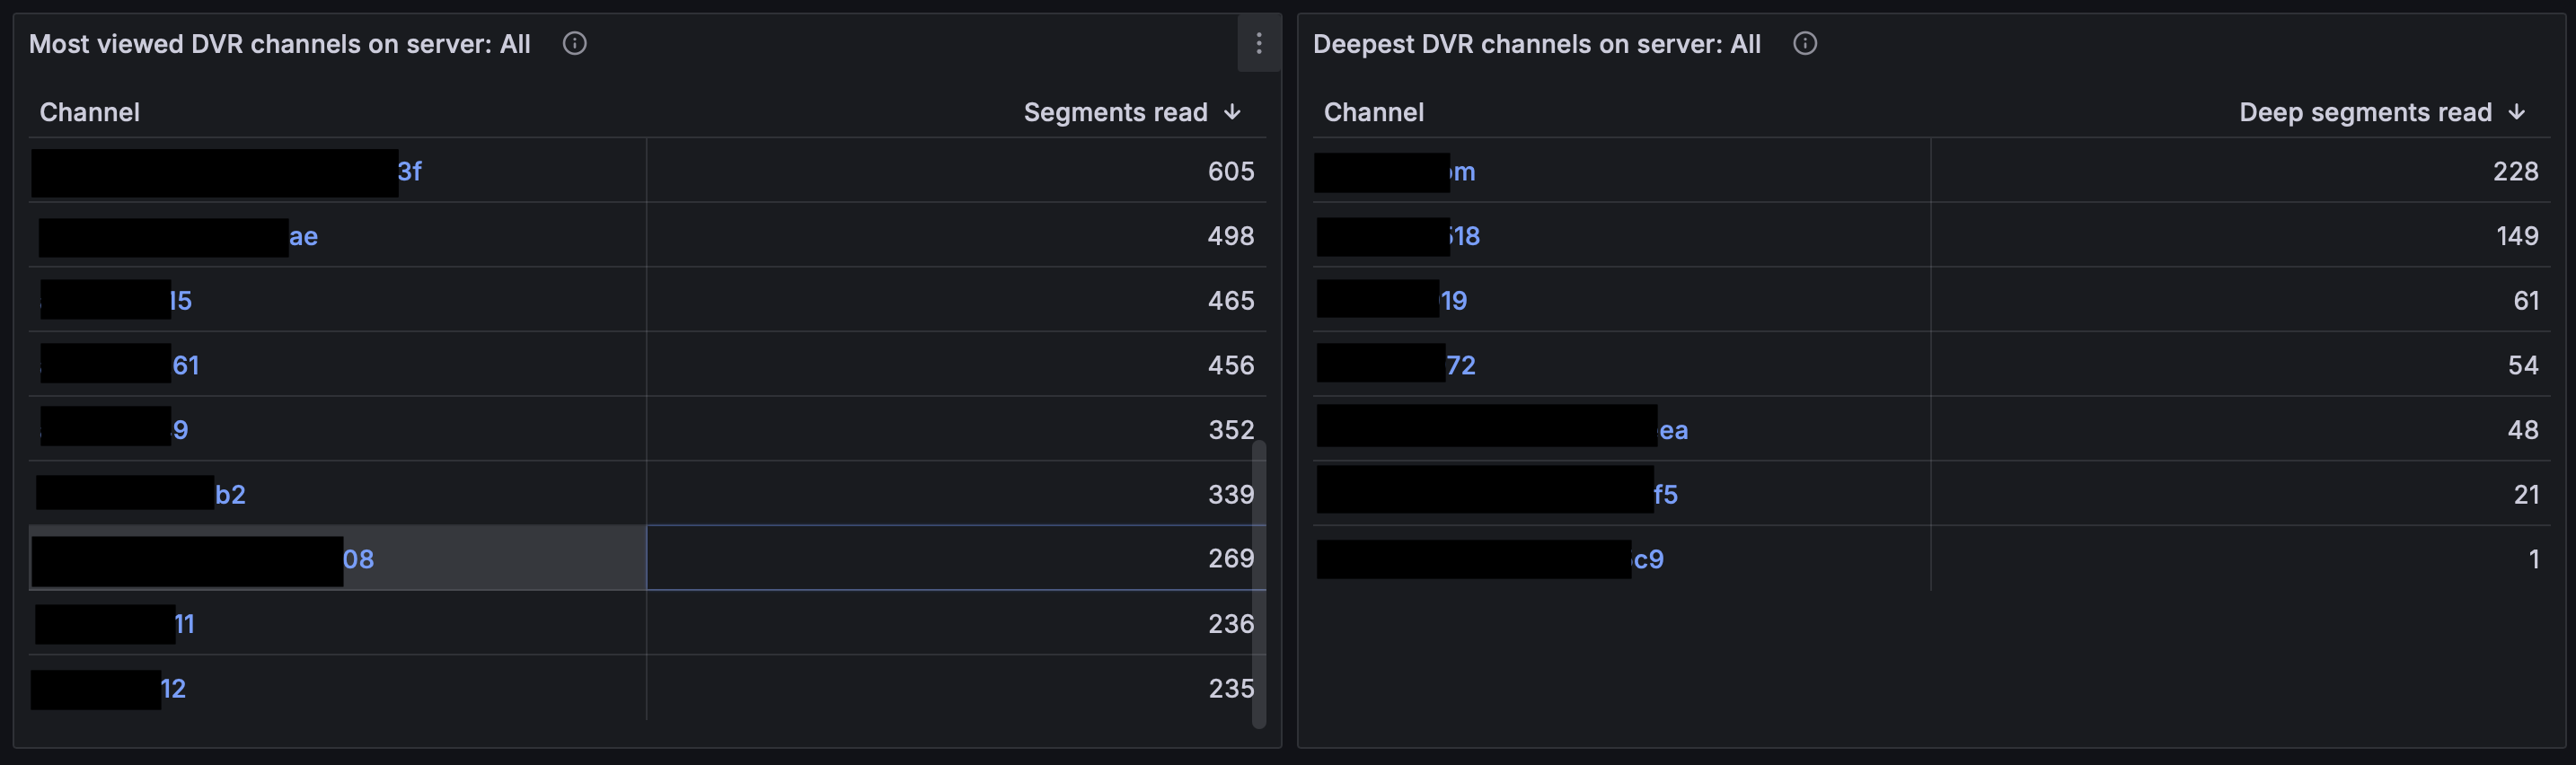Select the cell showing 605 segments read
This screenshot has height=765, width=2576.
pyautogui.click(x=956, y=171)
